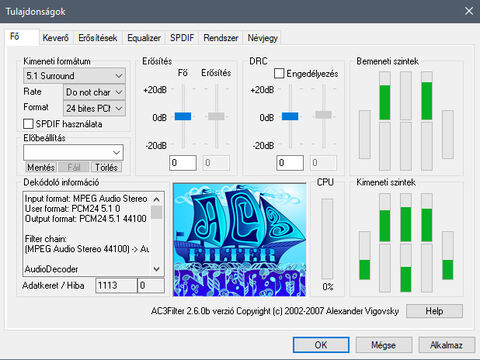
Task: Click the Mentés preset button
Action: coord(41,167)
